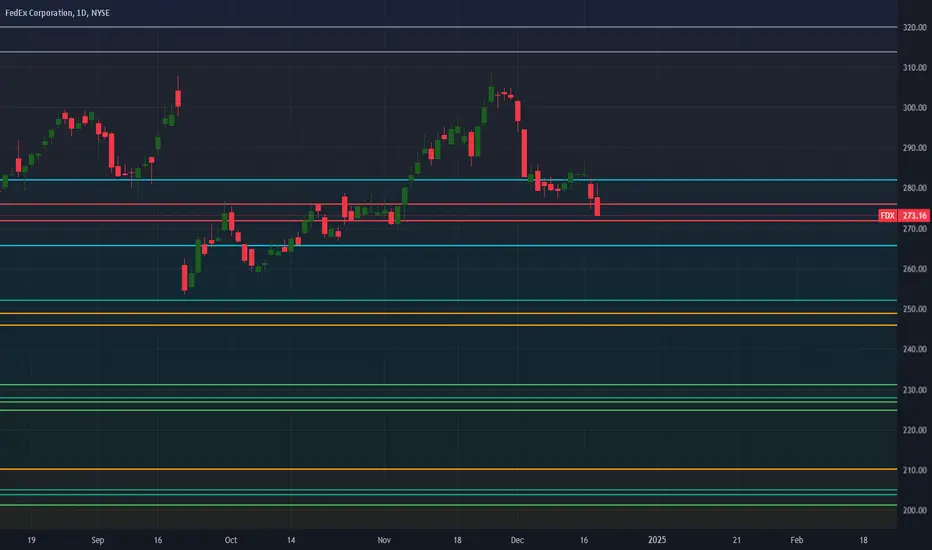Click the 310.00 price axis label

coord(915,68)
